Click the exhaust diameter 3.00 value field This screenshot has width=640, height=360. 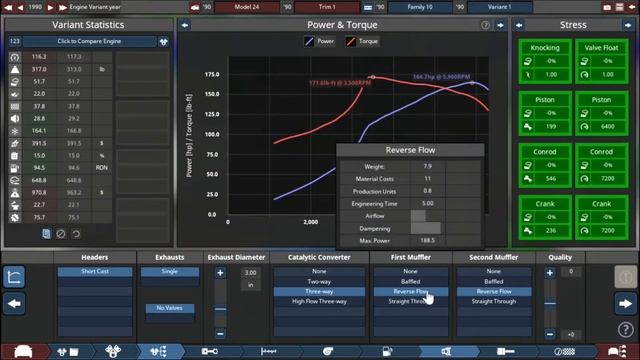coord(251,273)
